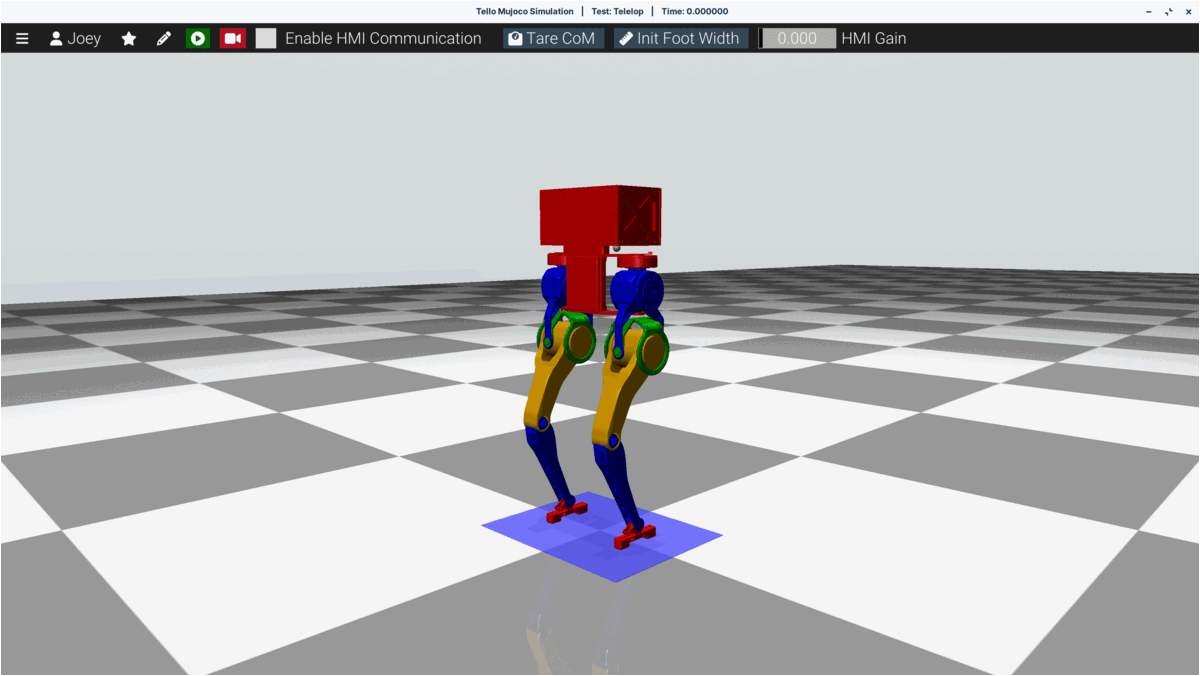Click the Init Foot Width button
1200x676 pixels.
coord(680,39)
